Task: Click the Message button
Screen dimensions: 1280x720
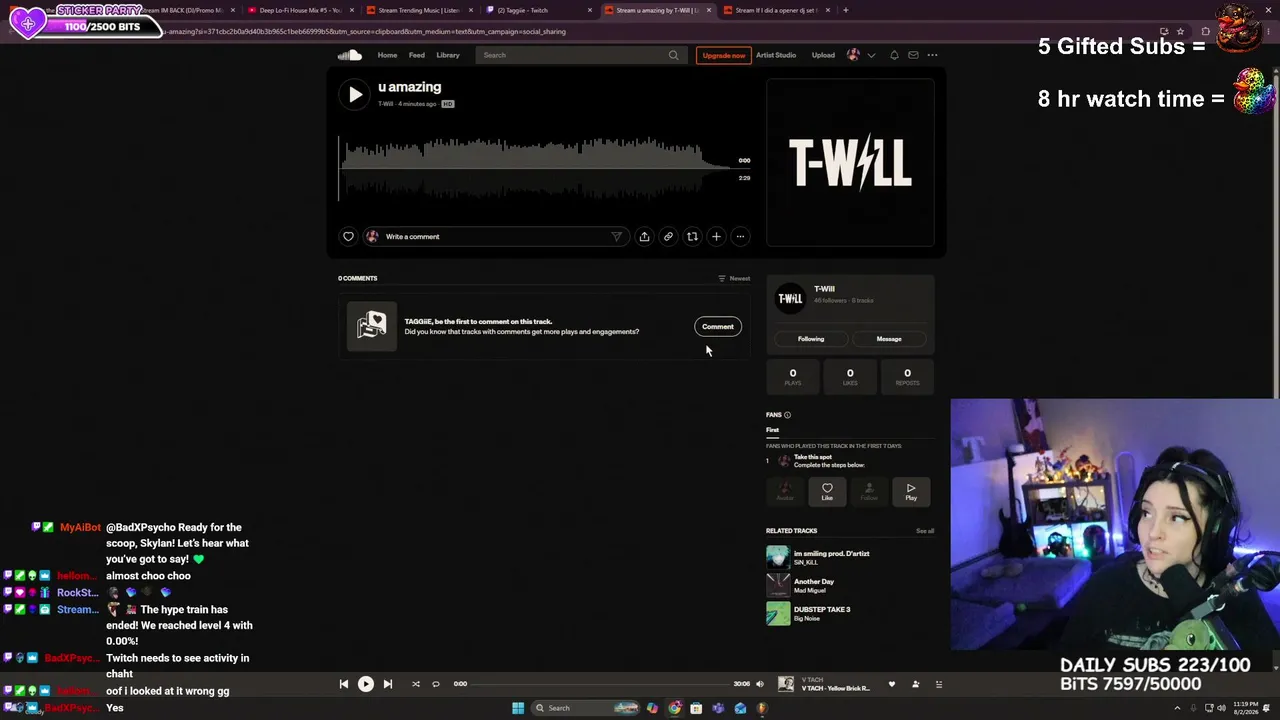Action: pos(889,339)
